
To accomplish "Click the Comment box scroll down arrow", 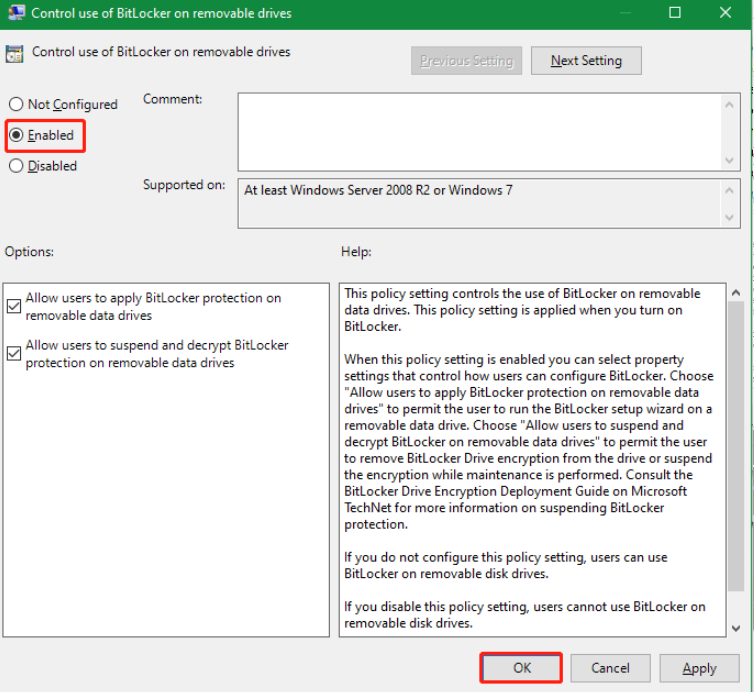I will 729,160.
